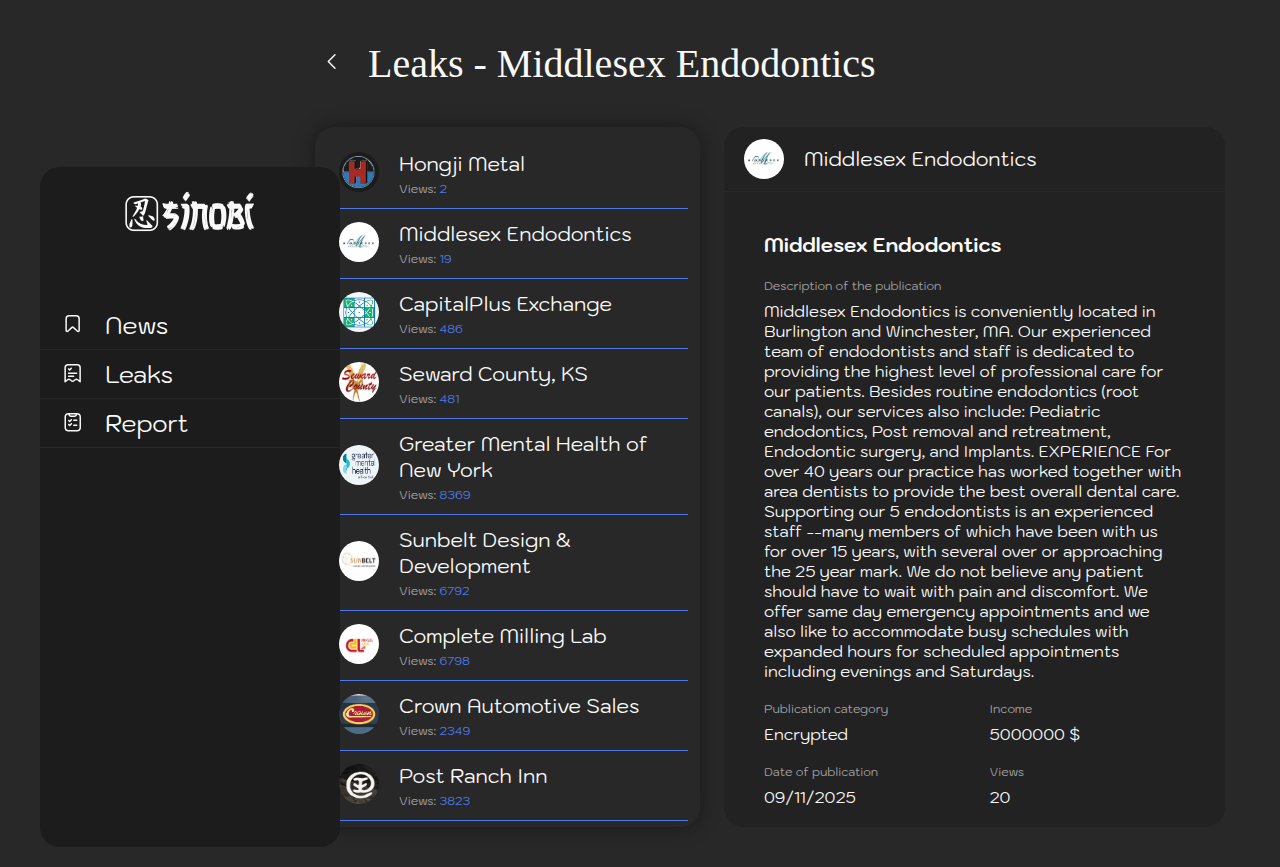The width and height of the screenshot is (1280, 867).
Task: Click the Complete Milling Lab logo
Action: point(359,644)
